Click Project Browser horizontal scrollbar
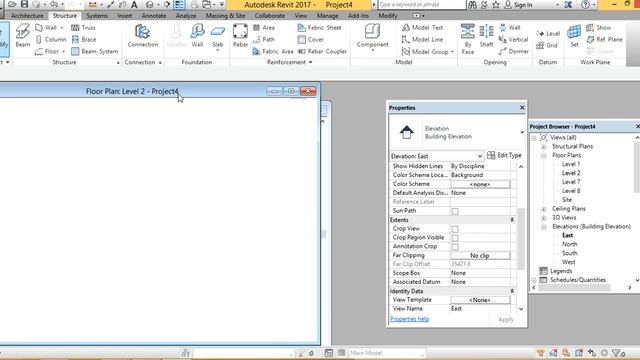This screenshot has height=360, width=640. tap(574, 287)
